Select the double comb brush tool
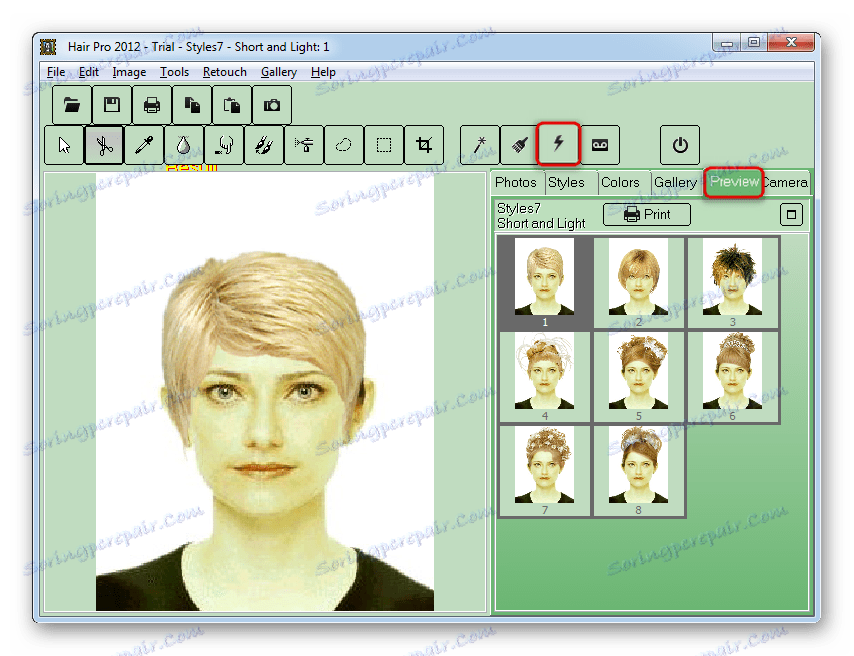The width and height of the screenshot is (854, 656). click(x=264, y=145)
